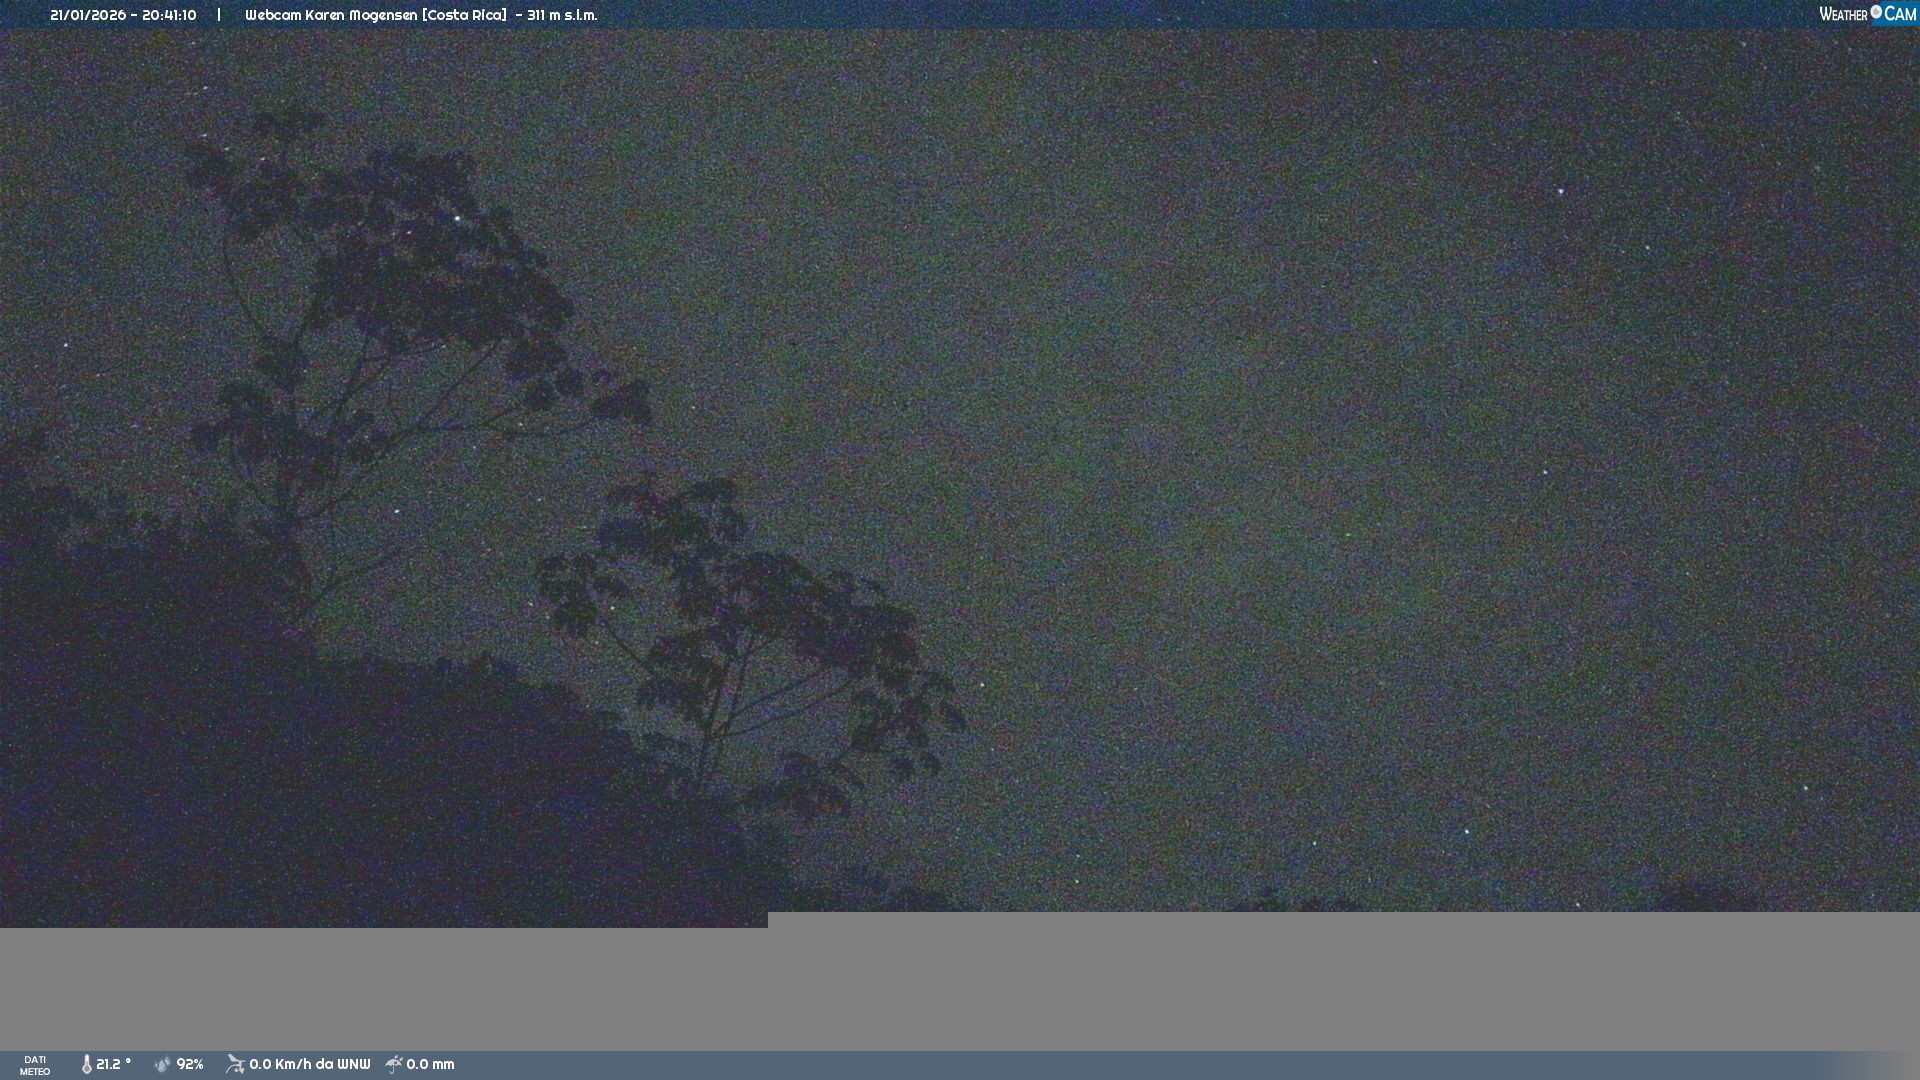Click the rain umbrella icon

[x=394, y=1065]
